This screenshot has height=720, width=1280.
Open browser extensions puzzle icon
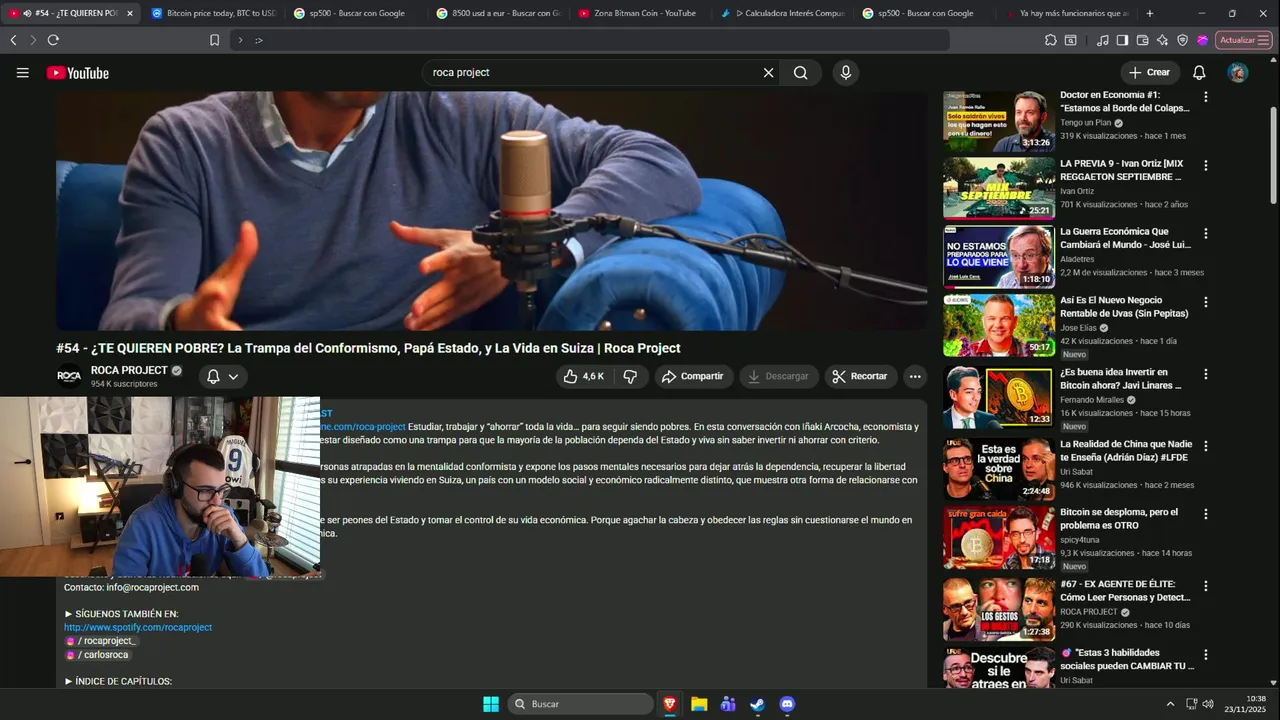(x=1050, y=40)
